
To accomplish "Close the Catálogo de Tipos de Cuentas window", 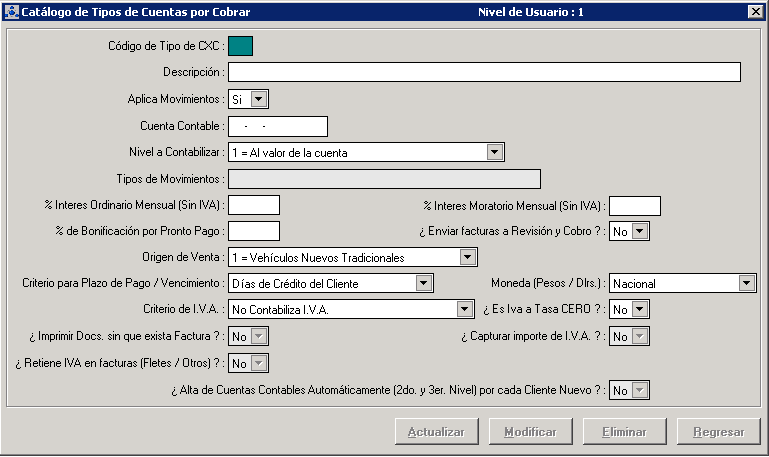I will [755, 12].
